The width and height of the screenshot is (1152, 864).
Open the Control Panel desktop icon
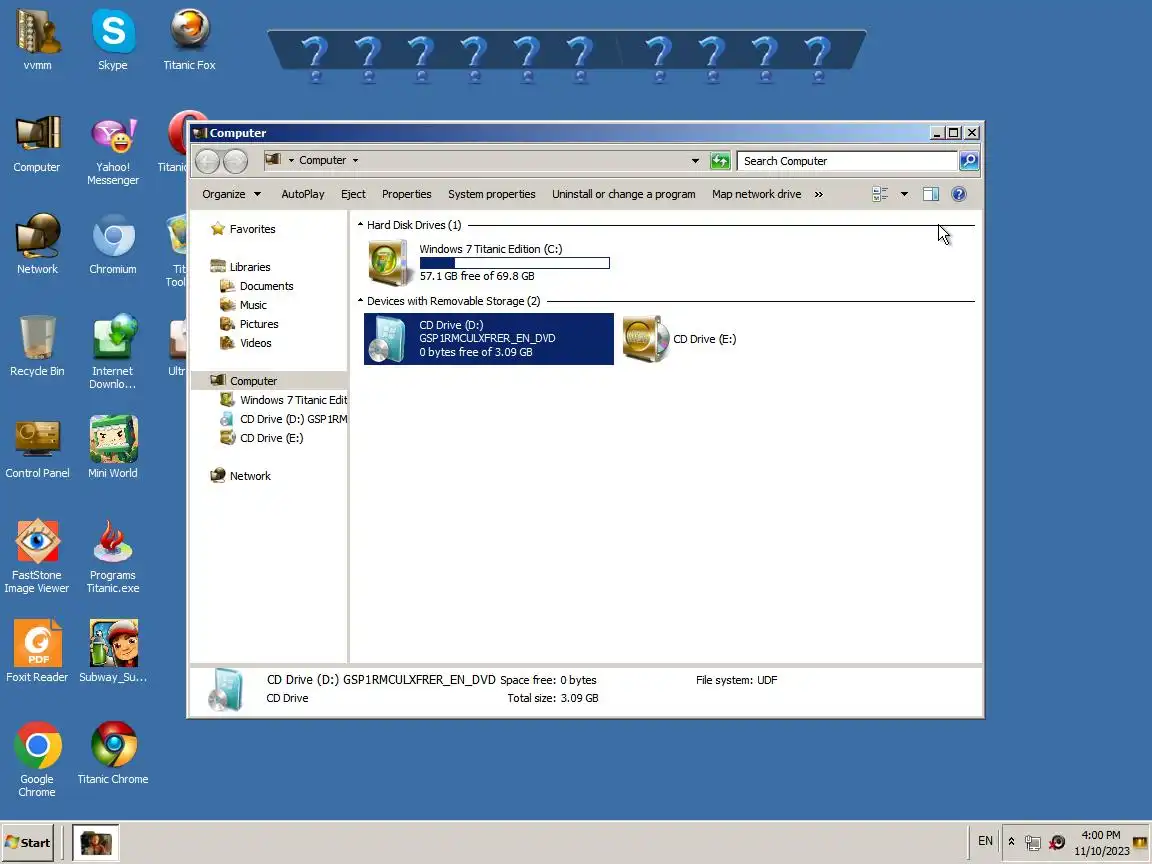point(37,448)
